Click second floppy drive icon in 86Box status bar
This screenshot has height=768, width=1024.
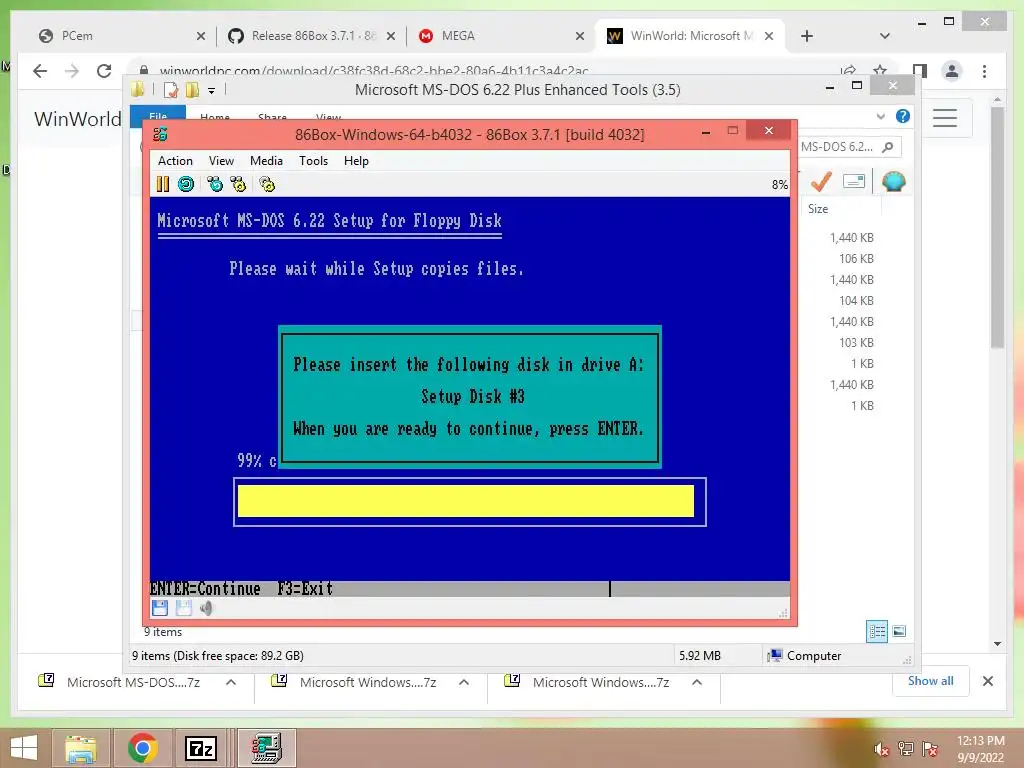184,608
